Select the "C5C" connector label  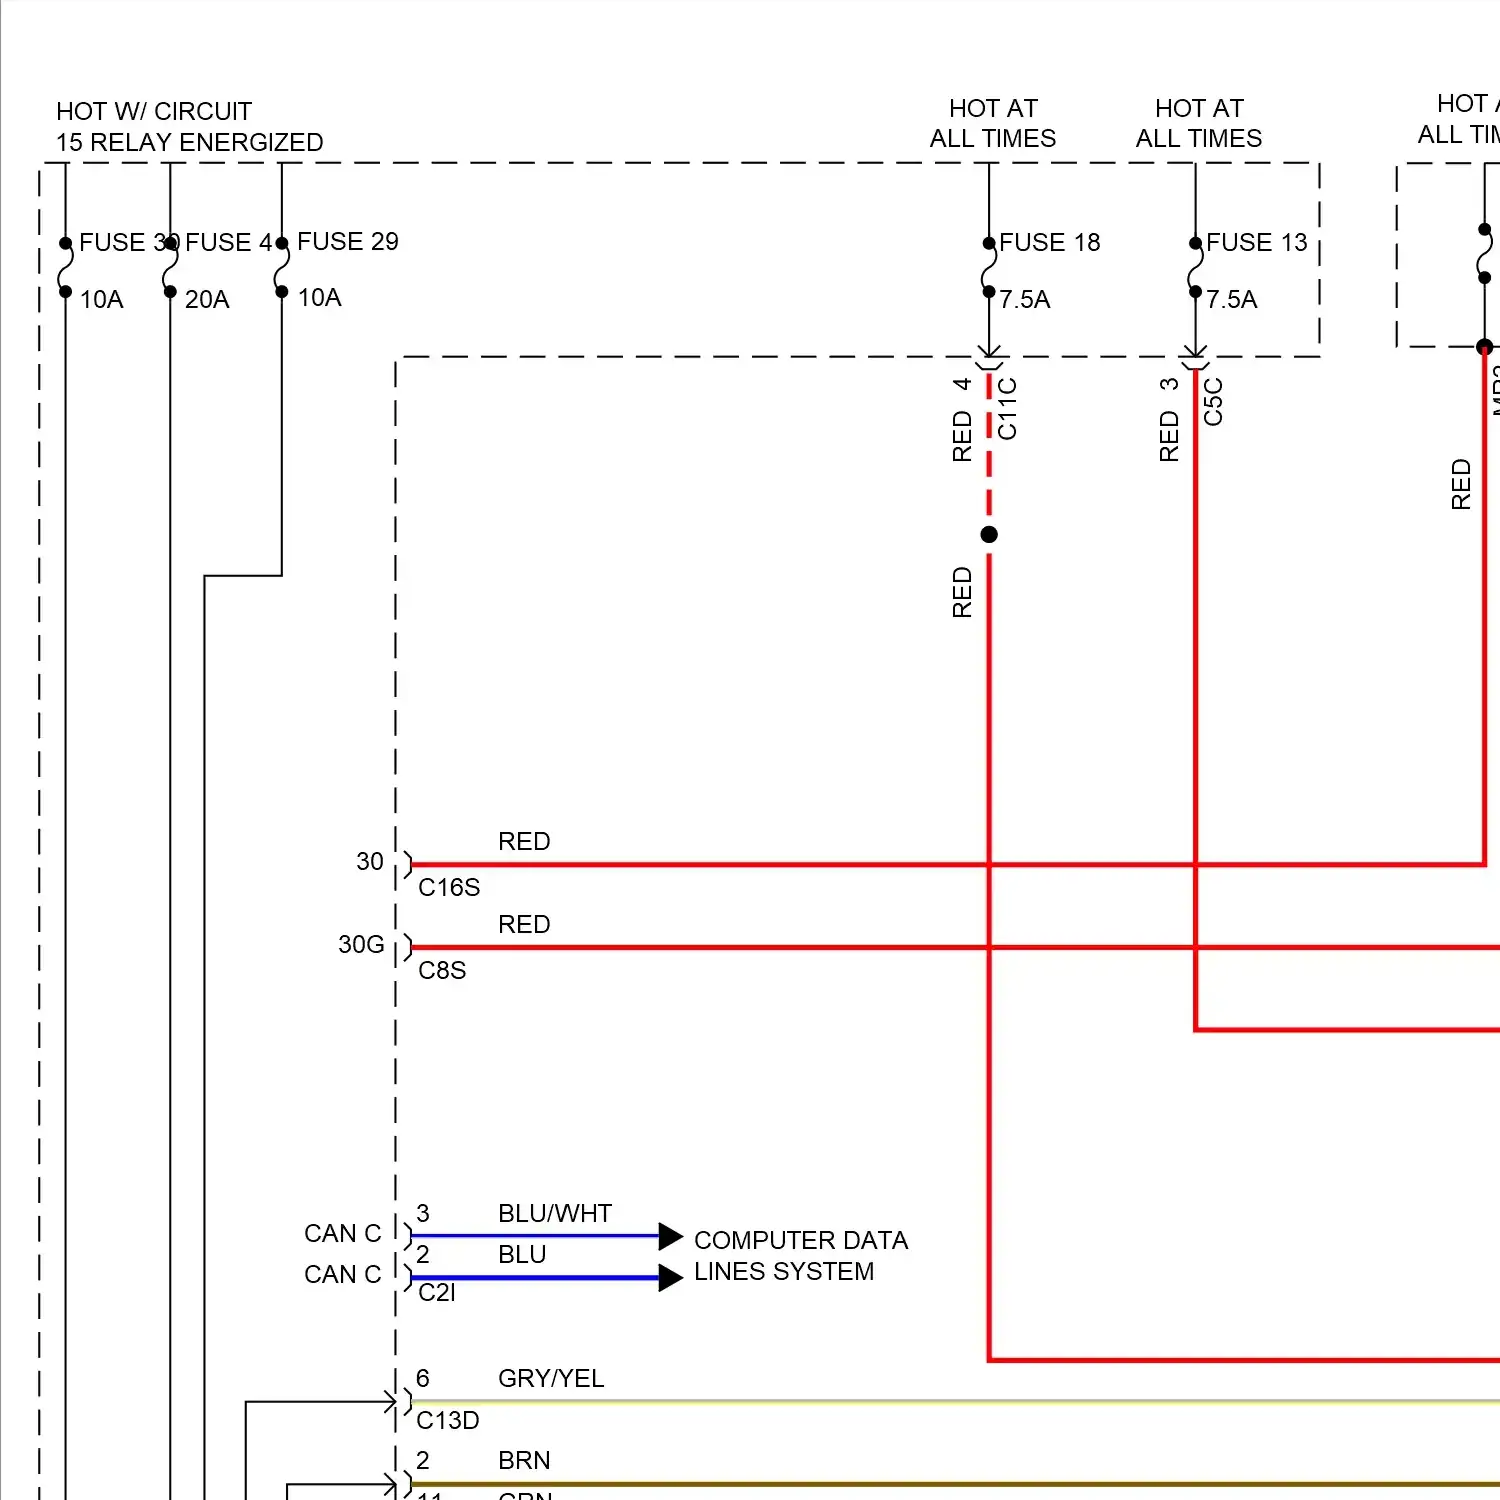(1213, 401)
